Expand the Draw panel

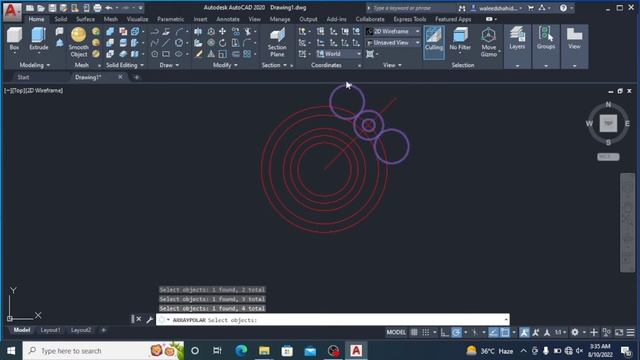169,65
